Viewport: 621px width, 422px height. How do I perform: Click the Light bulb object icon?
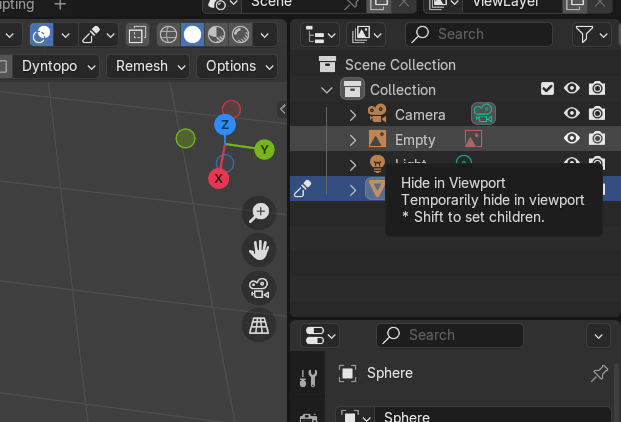pyautogui.click(x=377, y=163)
